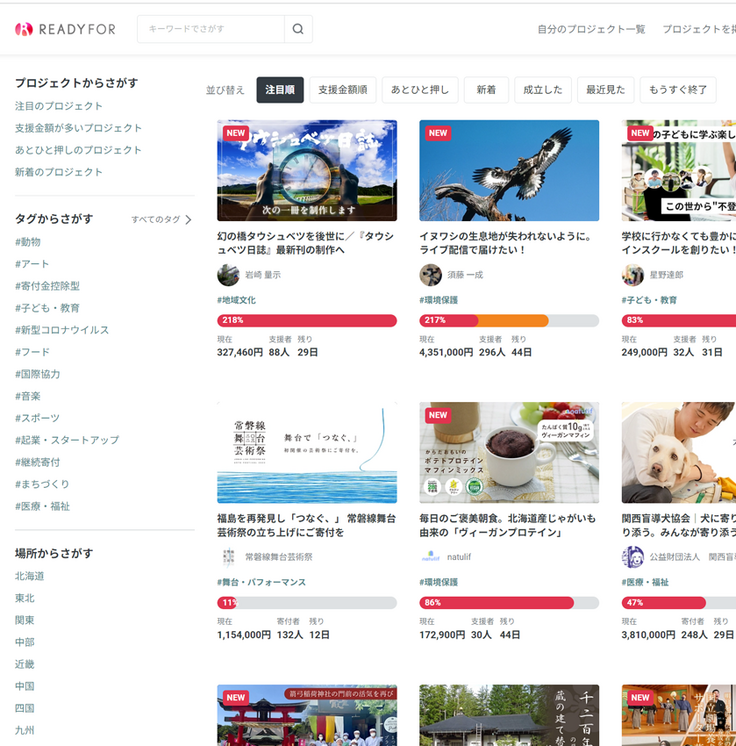Click the search magnifier icon
The height and width of the screenshot is (746, 736).
(298, 29)
